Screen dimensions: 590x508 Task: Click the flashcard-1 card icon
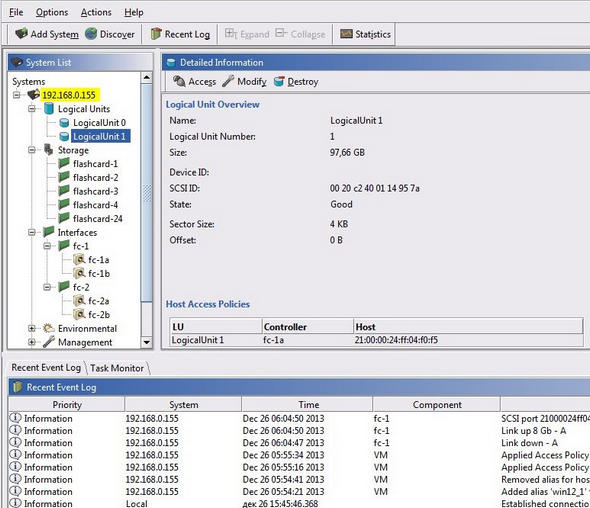[64, 163]
